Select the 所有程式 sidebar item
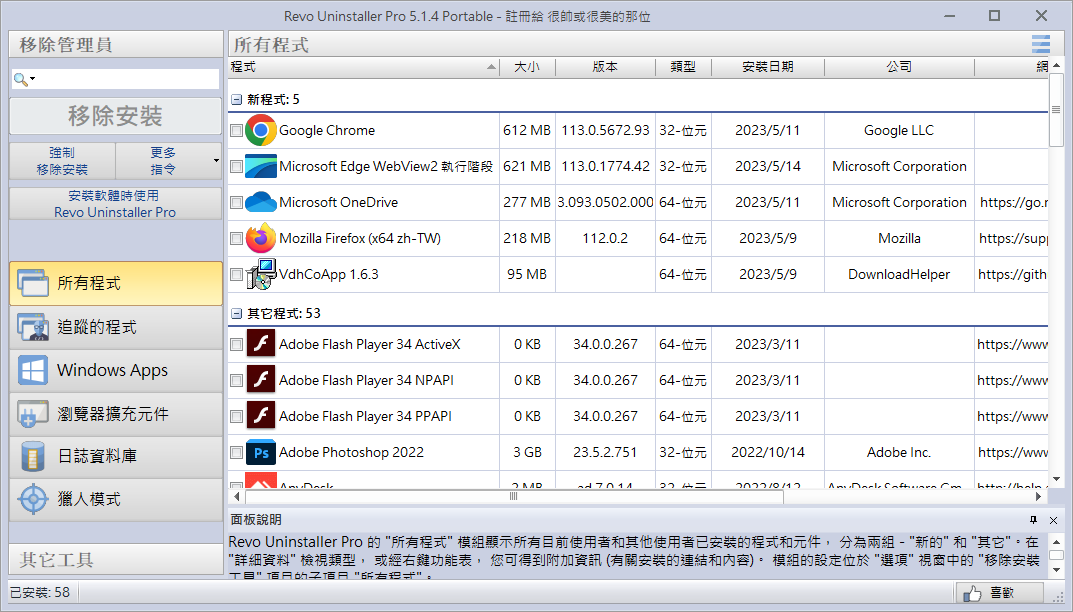The width and height of the screenshot is (1073, 612). click(116, 283)
